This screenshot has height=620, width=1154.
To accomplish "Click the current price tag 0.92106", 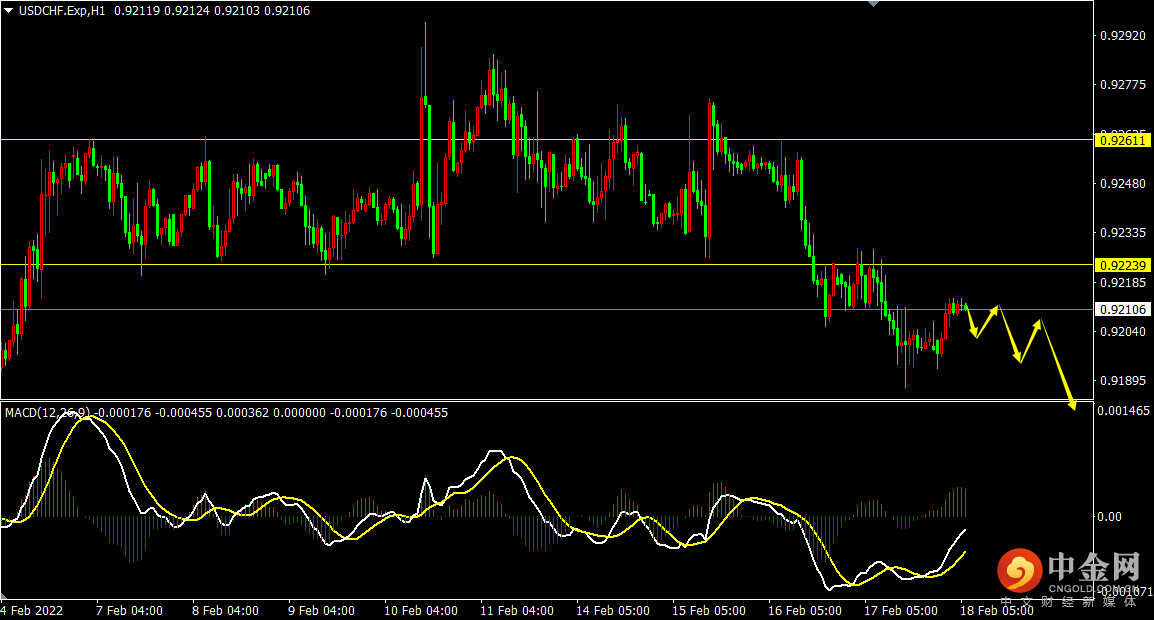I will (x=1122, y=310).
